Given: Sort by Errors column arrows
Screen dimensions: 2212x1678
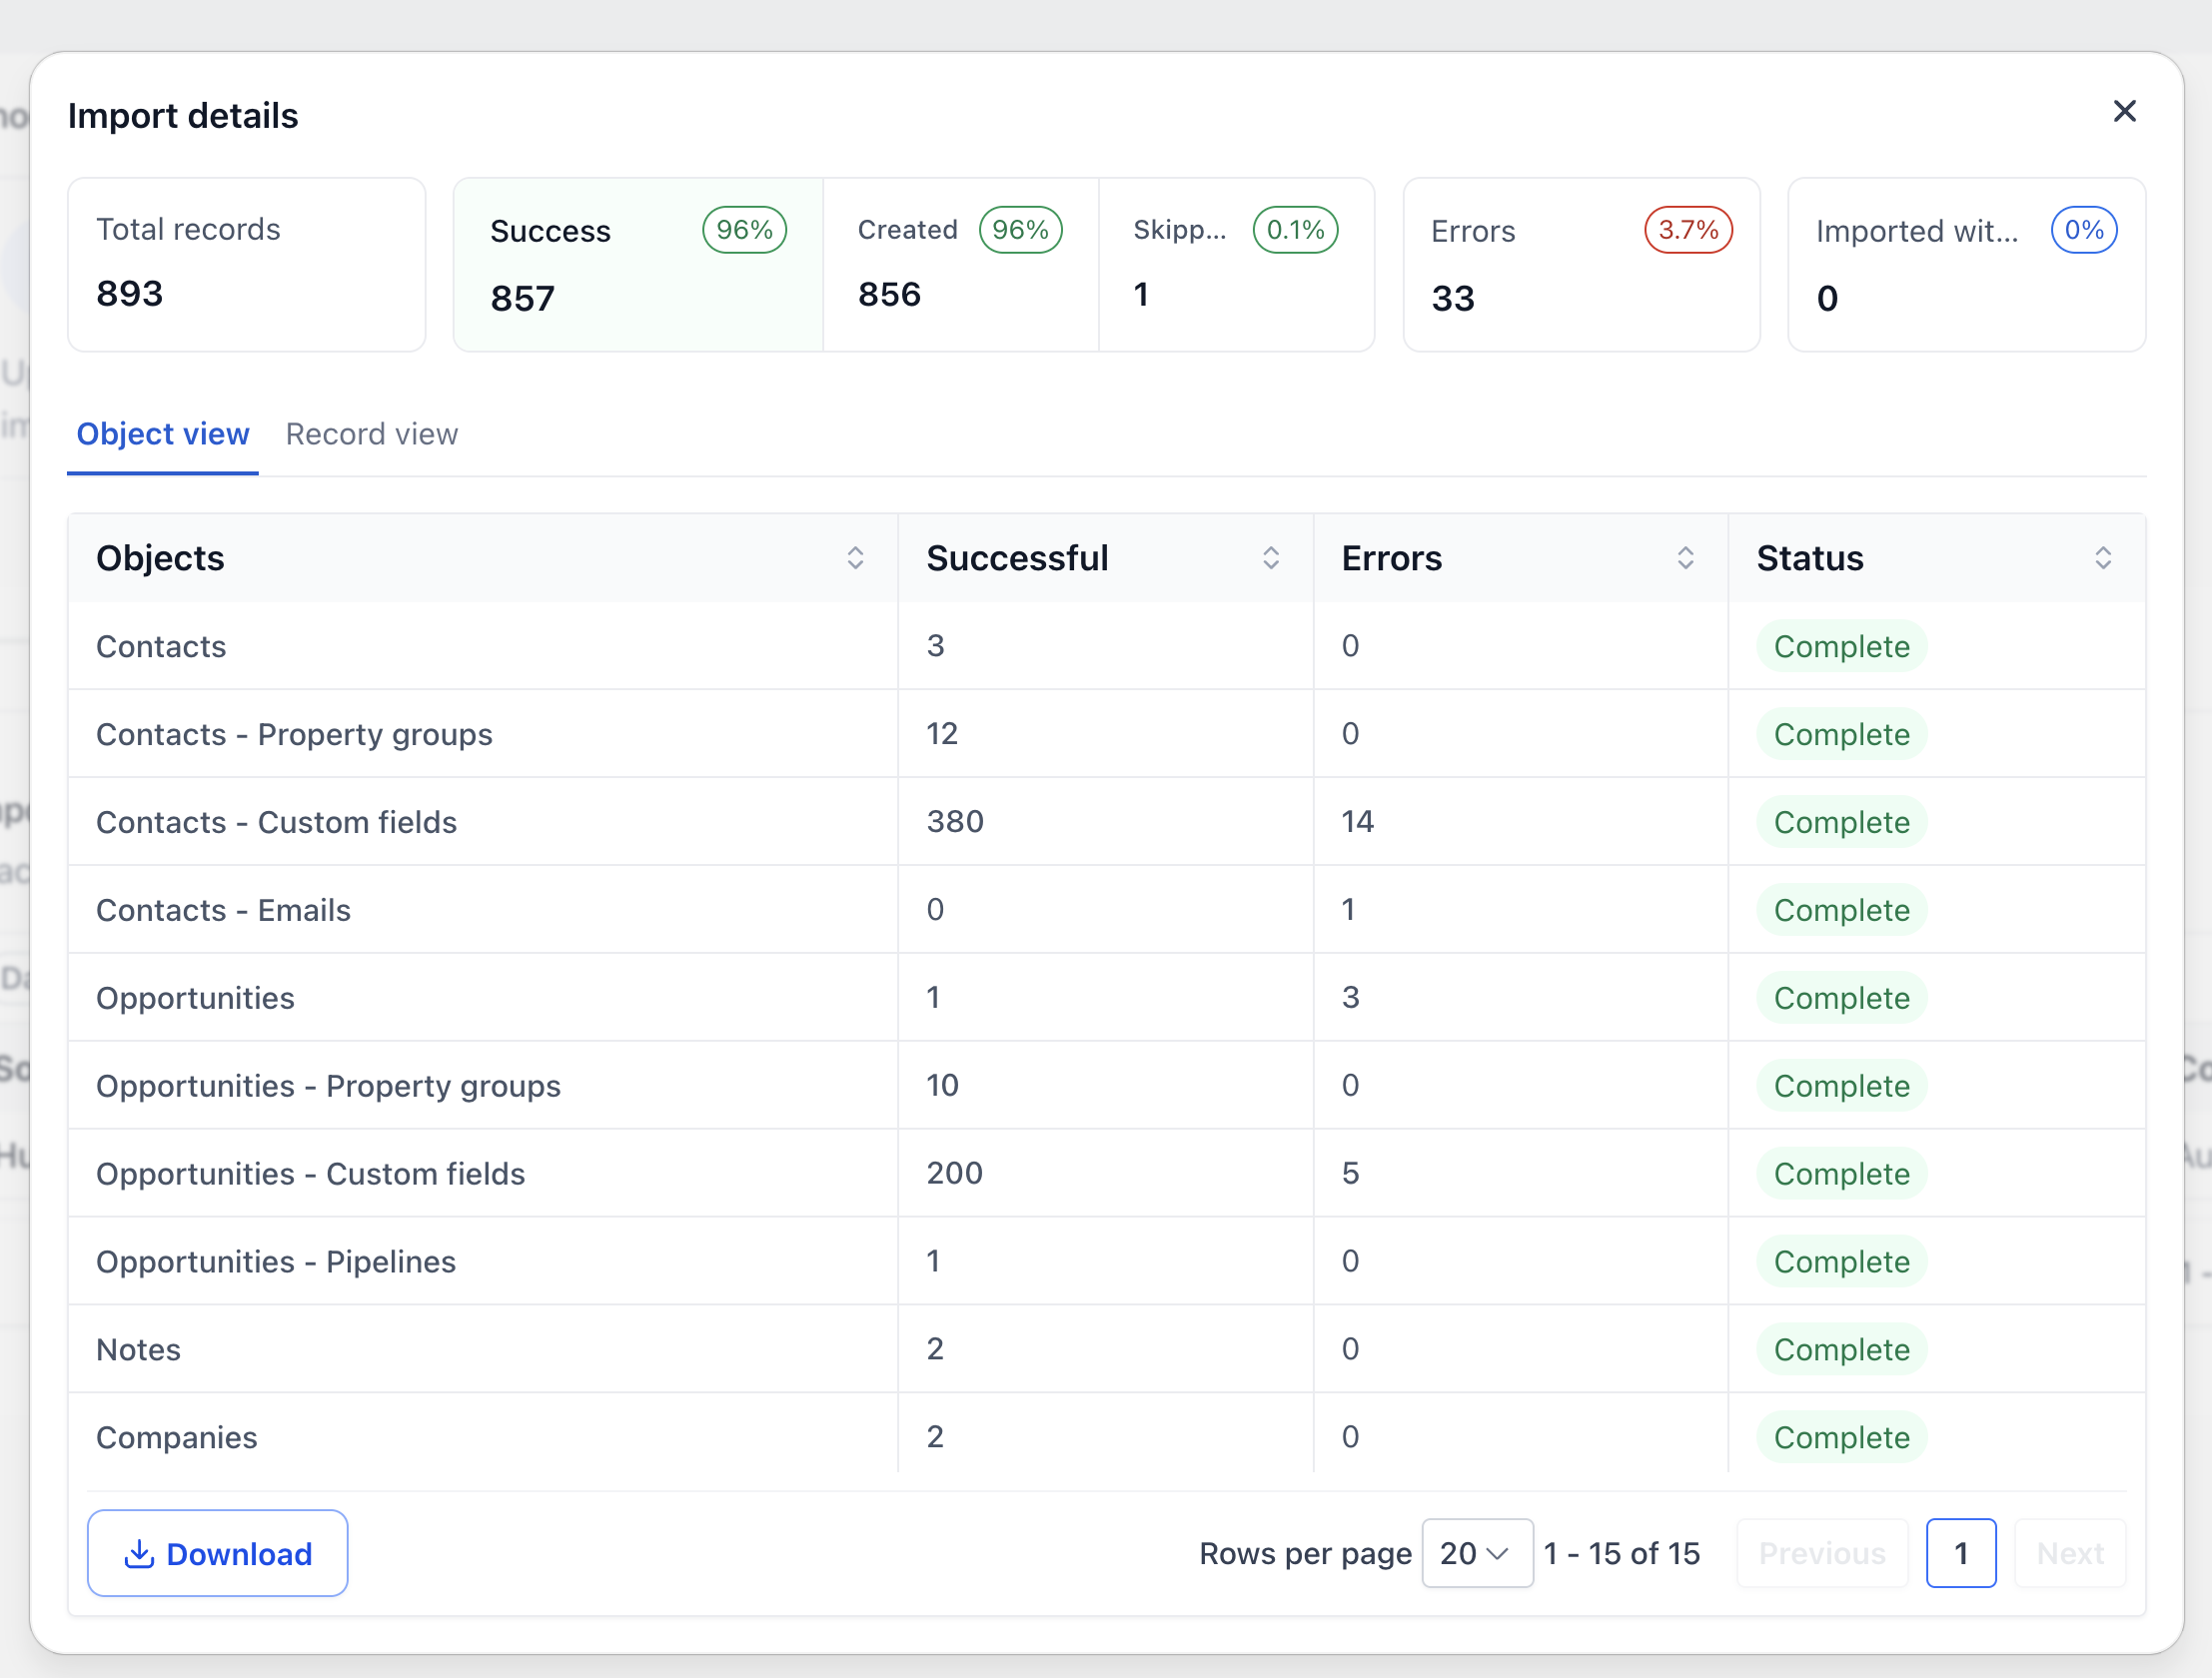Looking at the screenshot, I should 1685,558.
